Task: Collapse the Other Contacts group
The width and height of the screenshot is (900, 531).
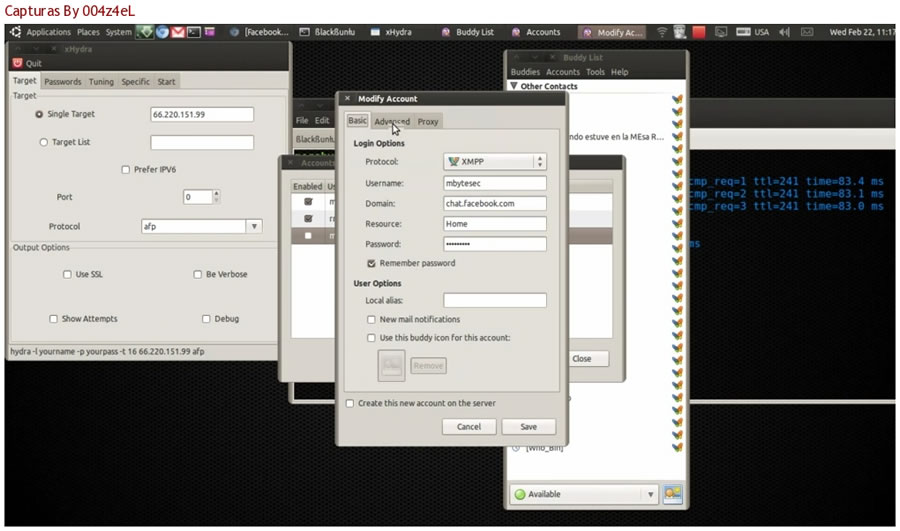Action: pyautogui.click(x=514, y=86)
